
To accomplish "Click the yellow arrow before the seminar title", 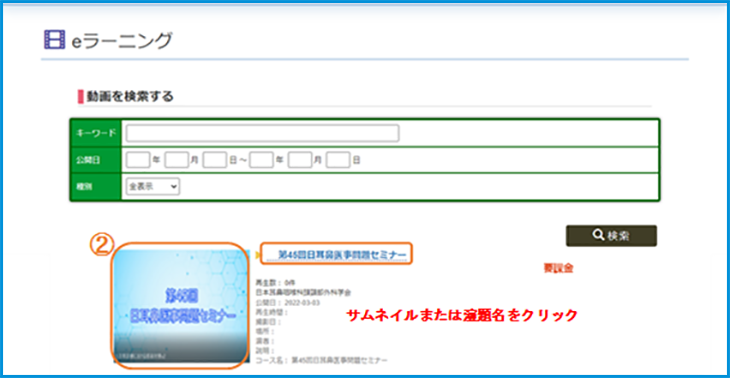I will 258,255.
